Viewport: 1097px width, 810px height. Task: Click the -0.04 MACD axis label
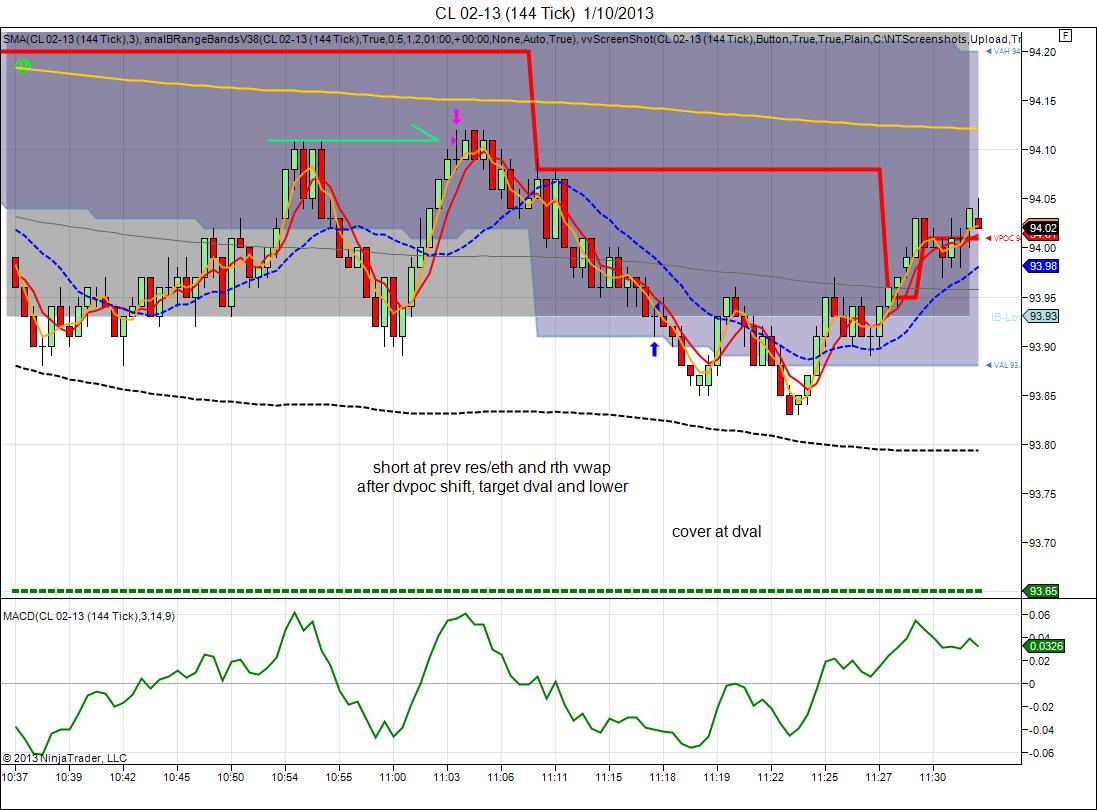point(1039,730)
